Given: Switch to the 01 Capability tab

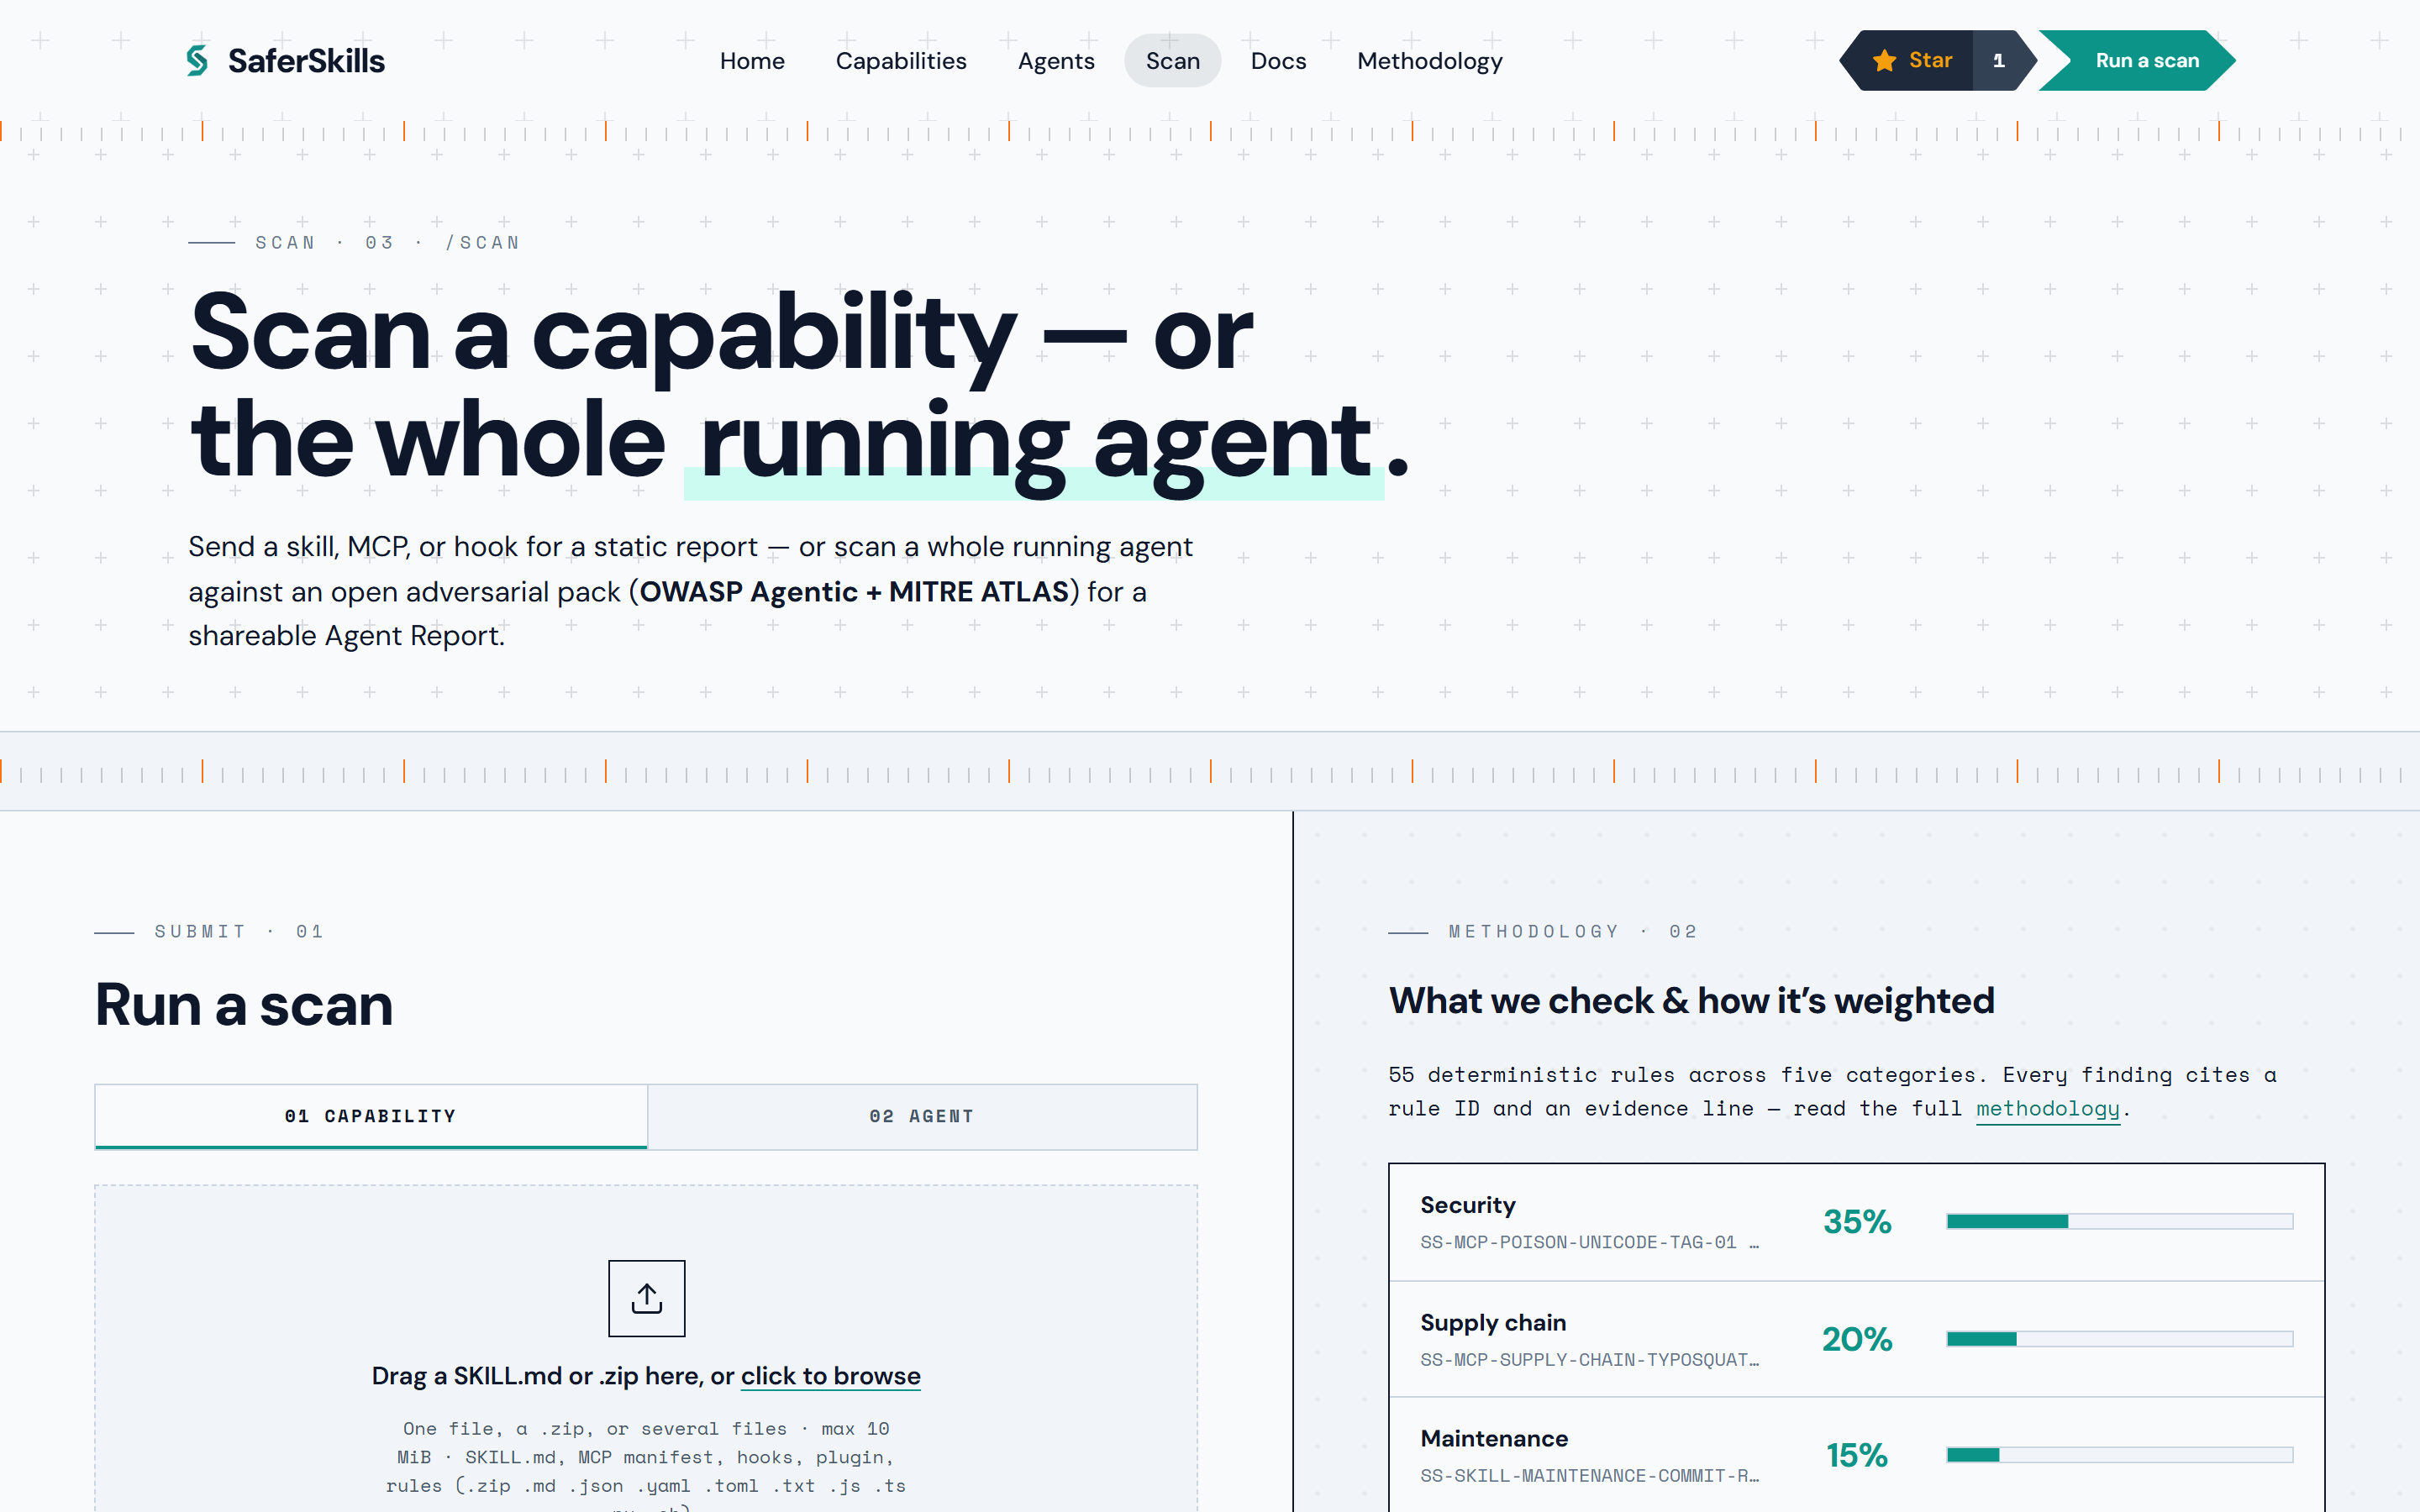Looking at the screenshot, I should tap(371, 1116).
